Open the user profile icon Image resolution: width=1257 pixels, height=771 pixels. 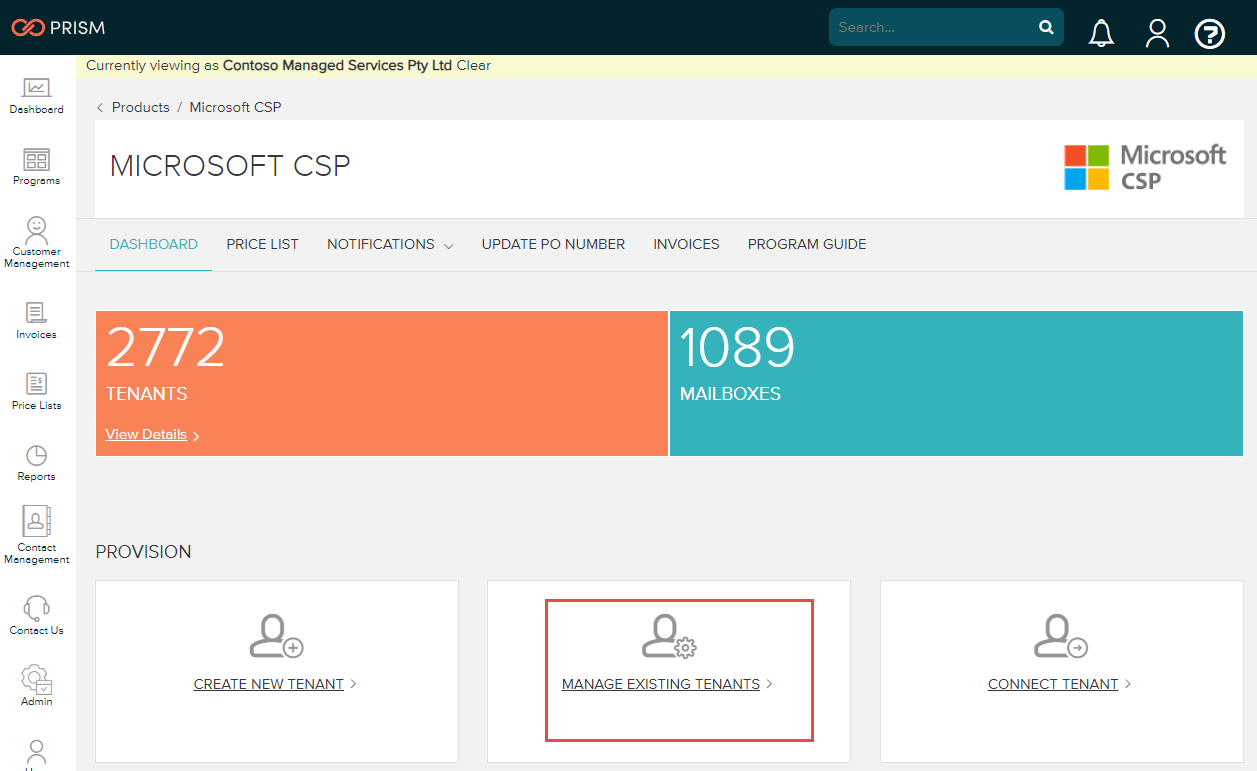click(1157, 32)
